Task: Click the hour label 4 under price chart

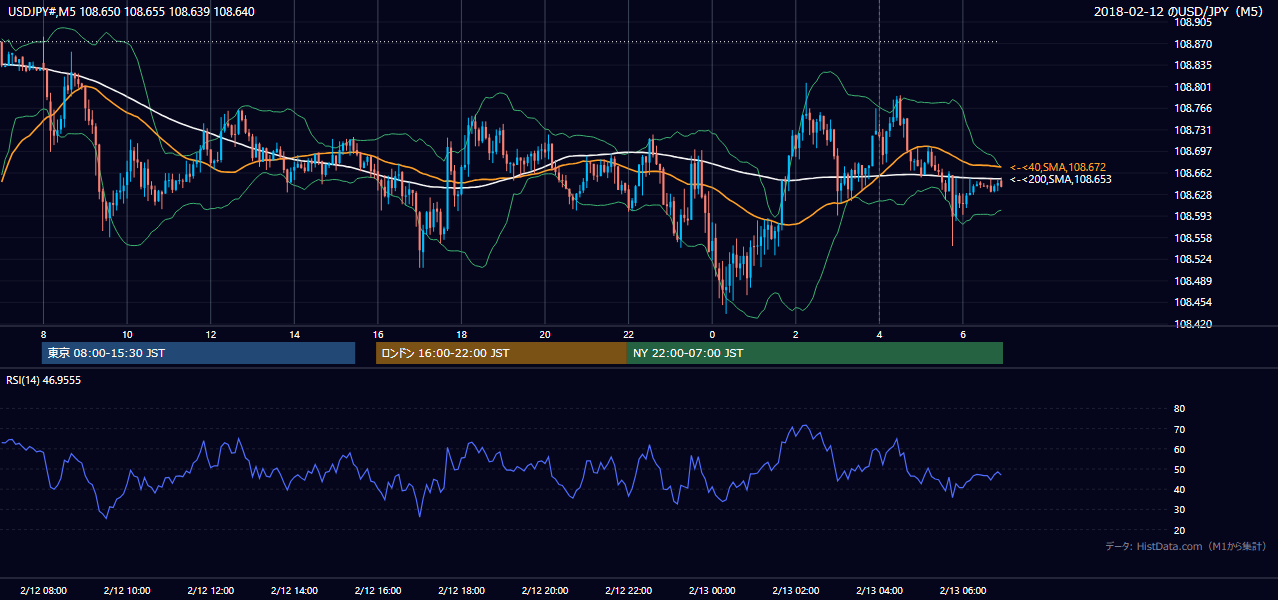Action: (879, 334)
